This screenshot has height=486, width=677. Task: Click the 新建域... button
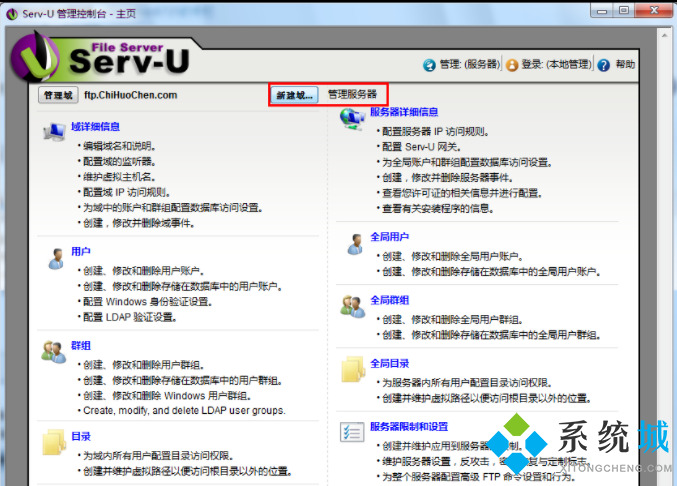tap(294, 95)
